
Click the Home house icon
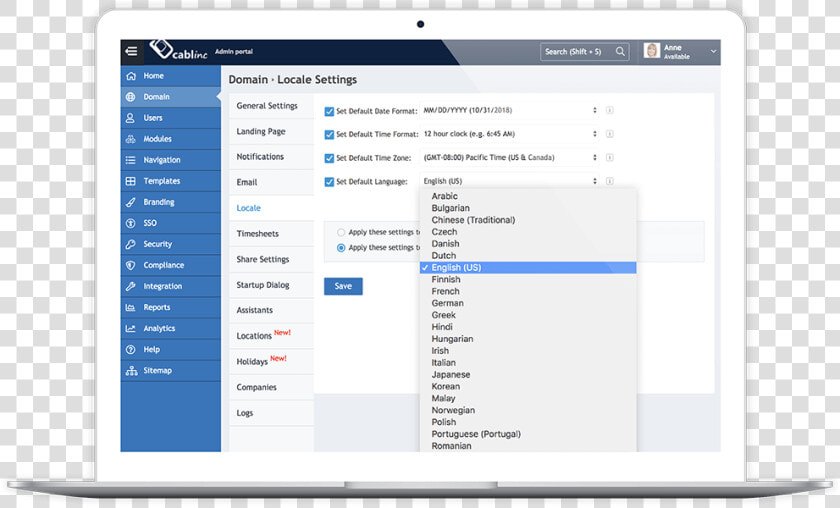[x=131, y=76]
